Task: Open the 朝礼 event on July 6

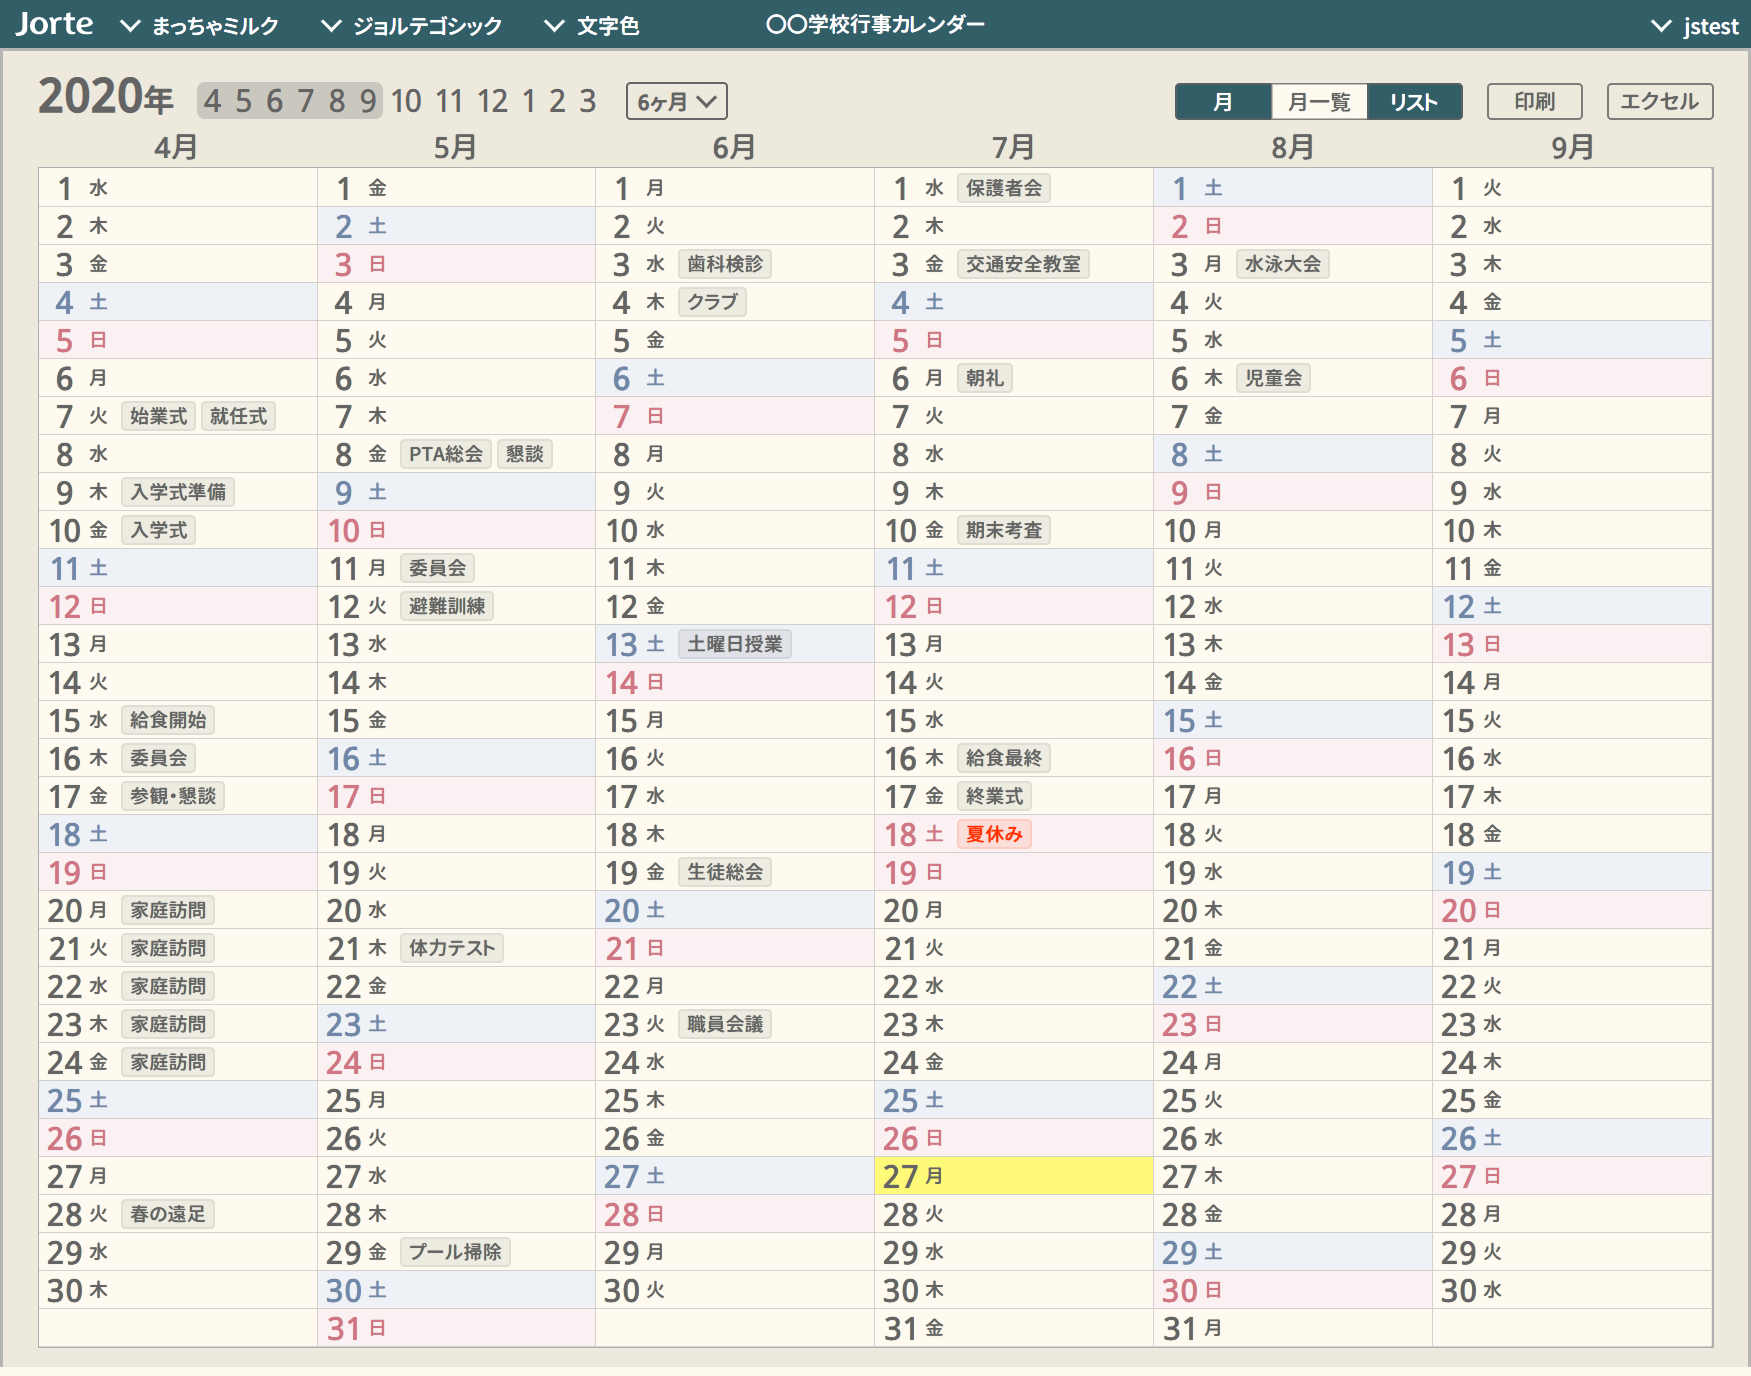Action: click(x=985, y=378)
